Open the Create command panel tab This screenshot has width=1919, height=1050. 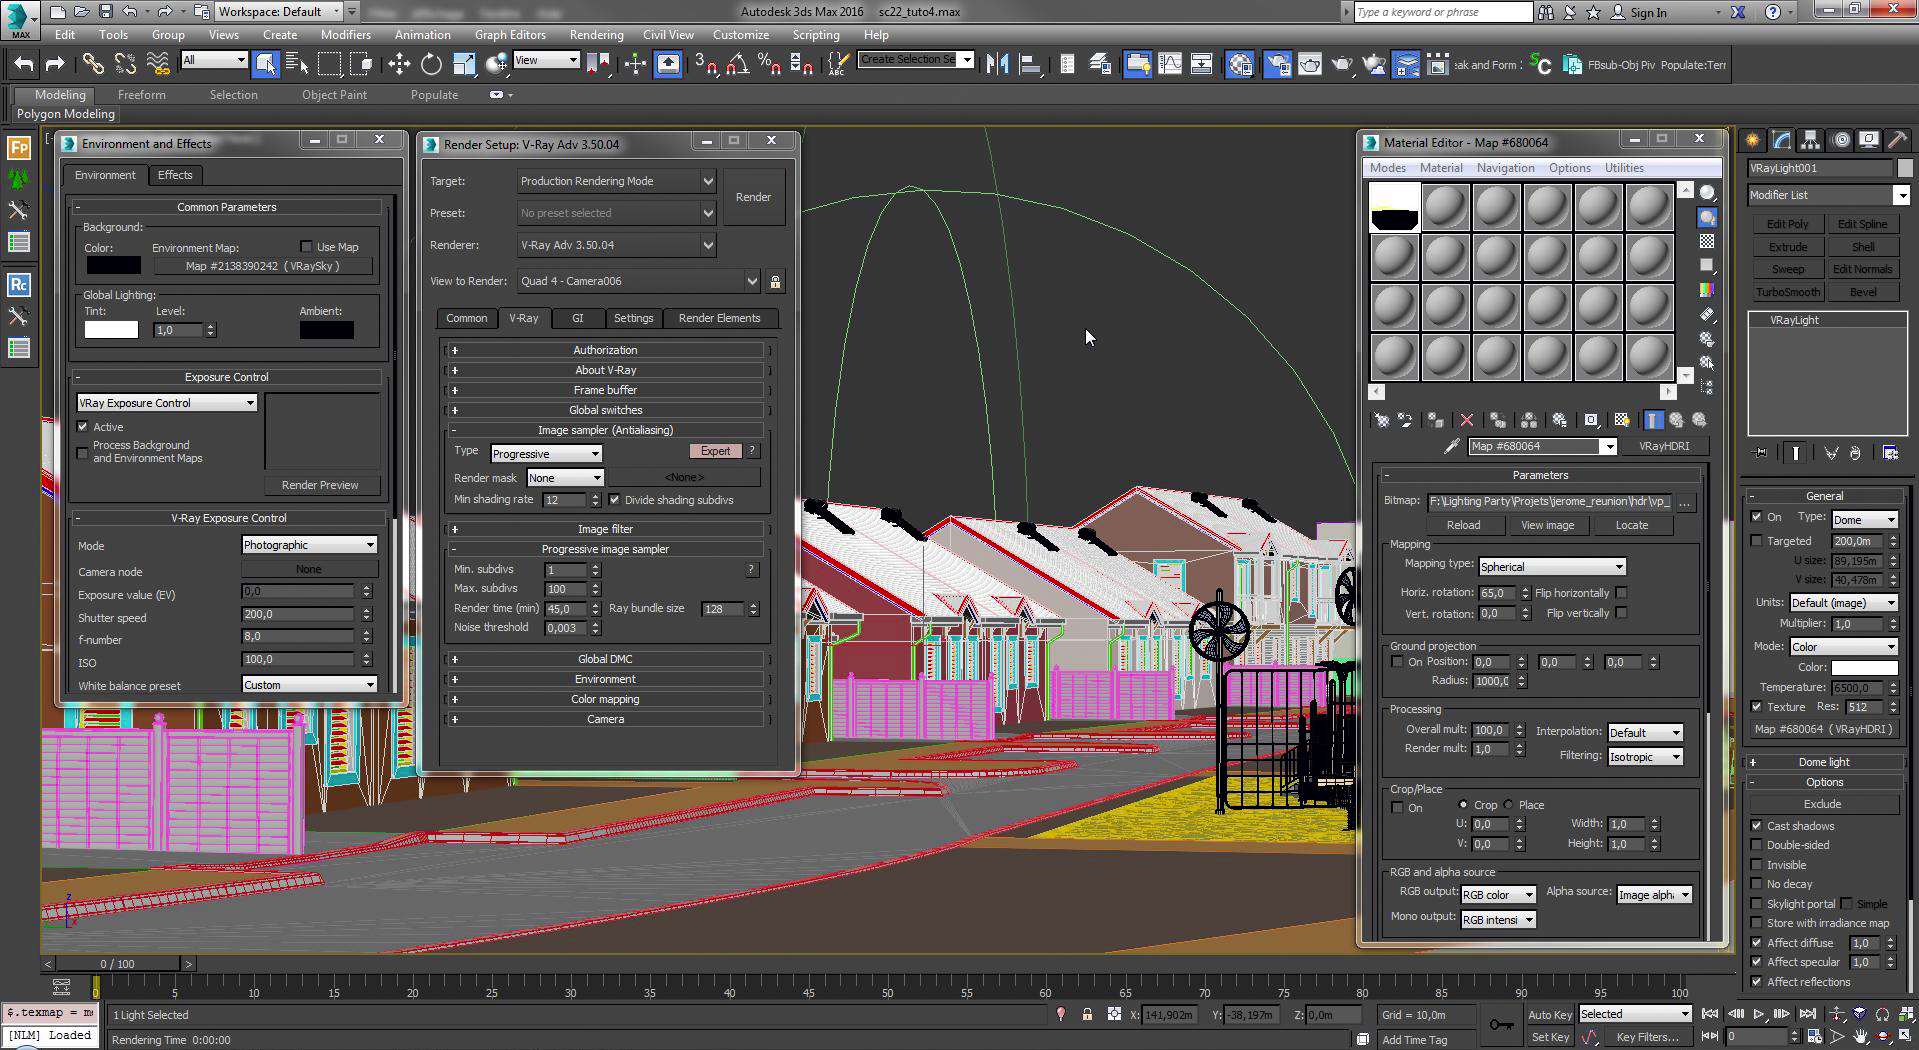click(1752, 141)
